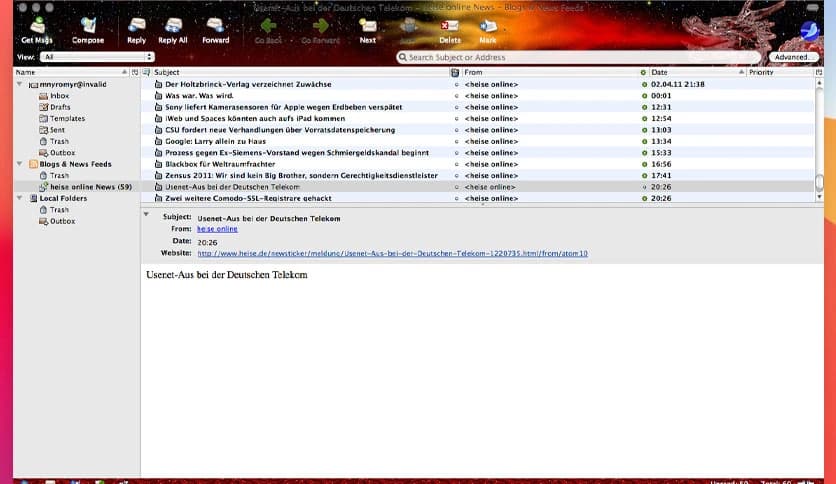Image resolution: width=836 pixels, height=484 pixels.
Task: Open the heise.de newsticker website link
Action: click(x=392, y=253)
